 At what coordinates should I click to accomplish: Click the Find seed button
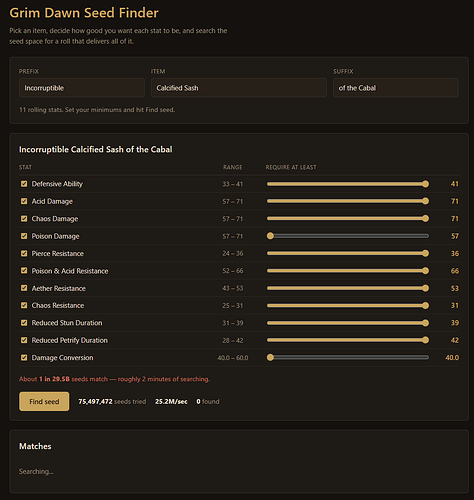tap(44, 401)
